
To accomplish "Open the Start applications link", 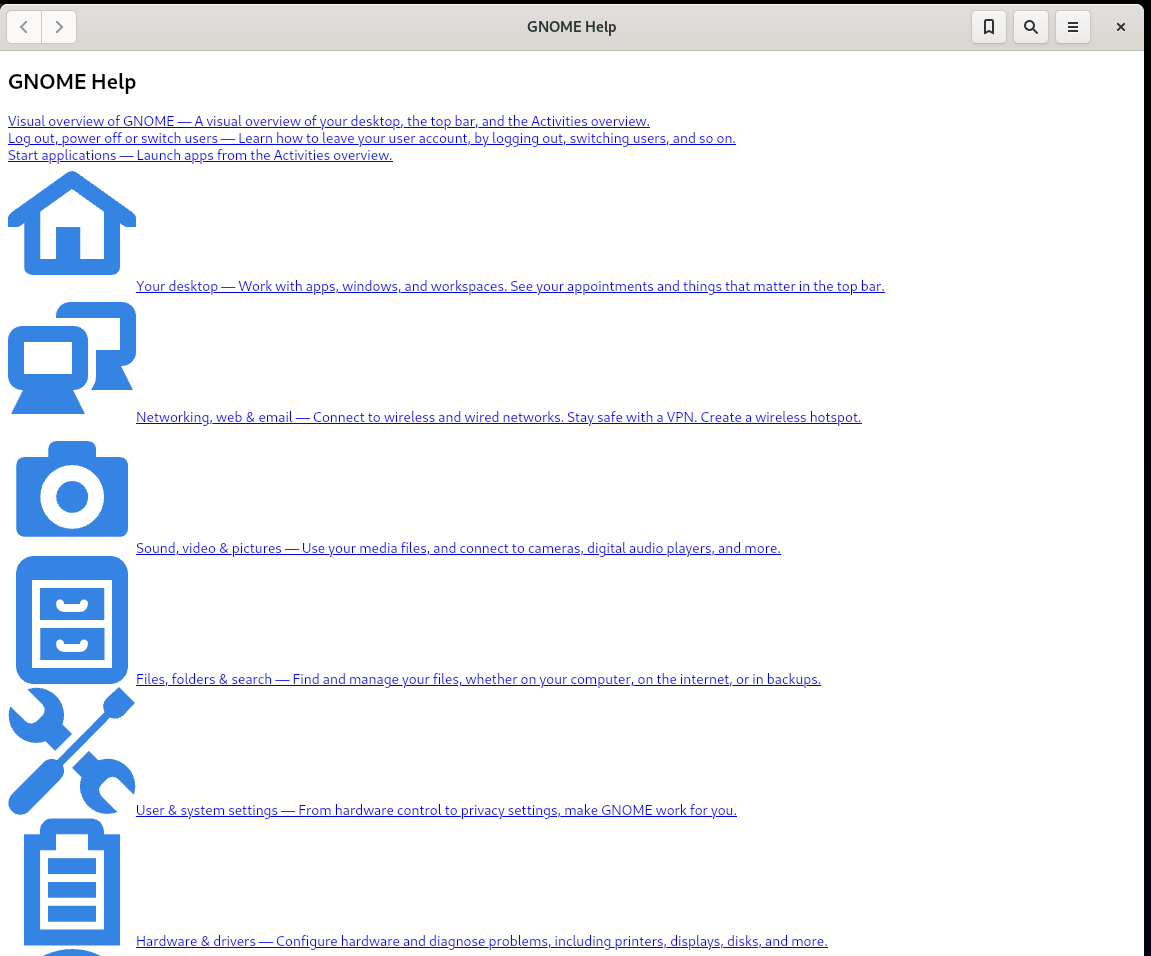I will (x=200, y=155).
